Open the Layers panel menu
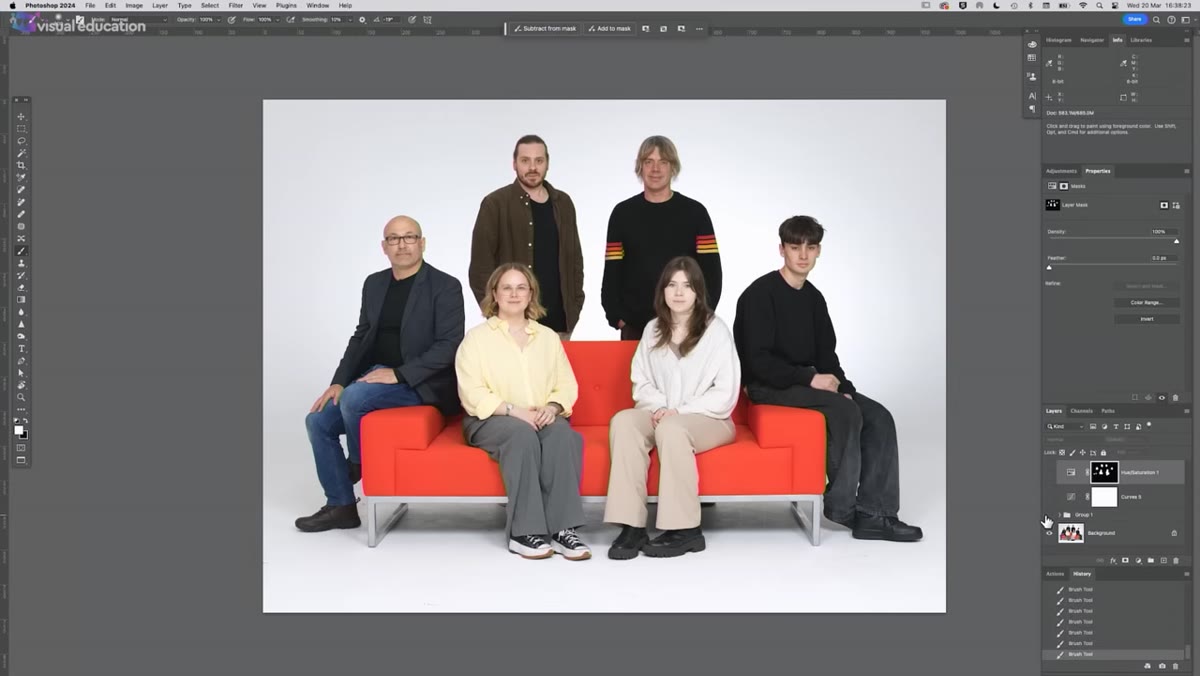 (1187, 411)
